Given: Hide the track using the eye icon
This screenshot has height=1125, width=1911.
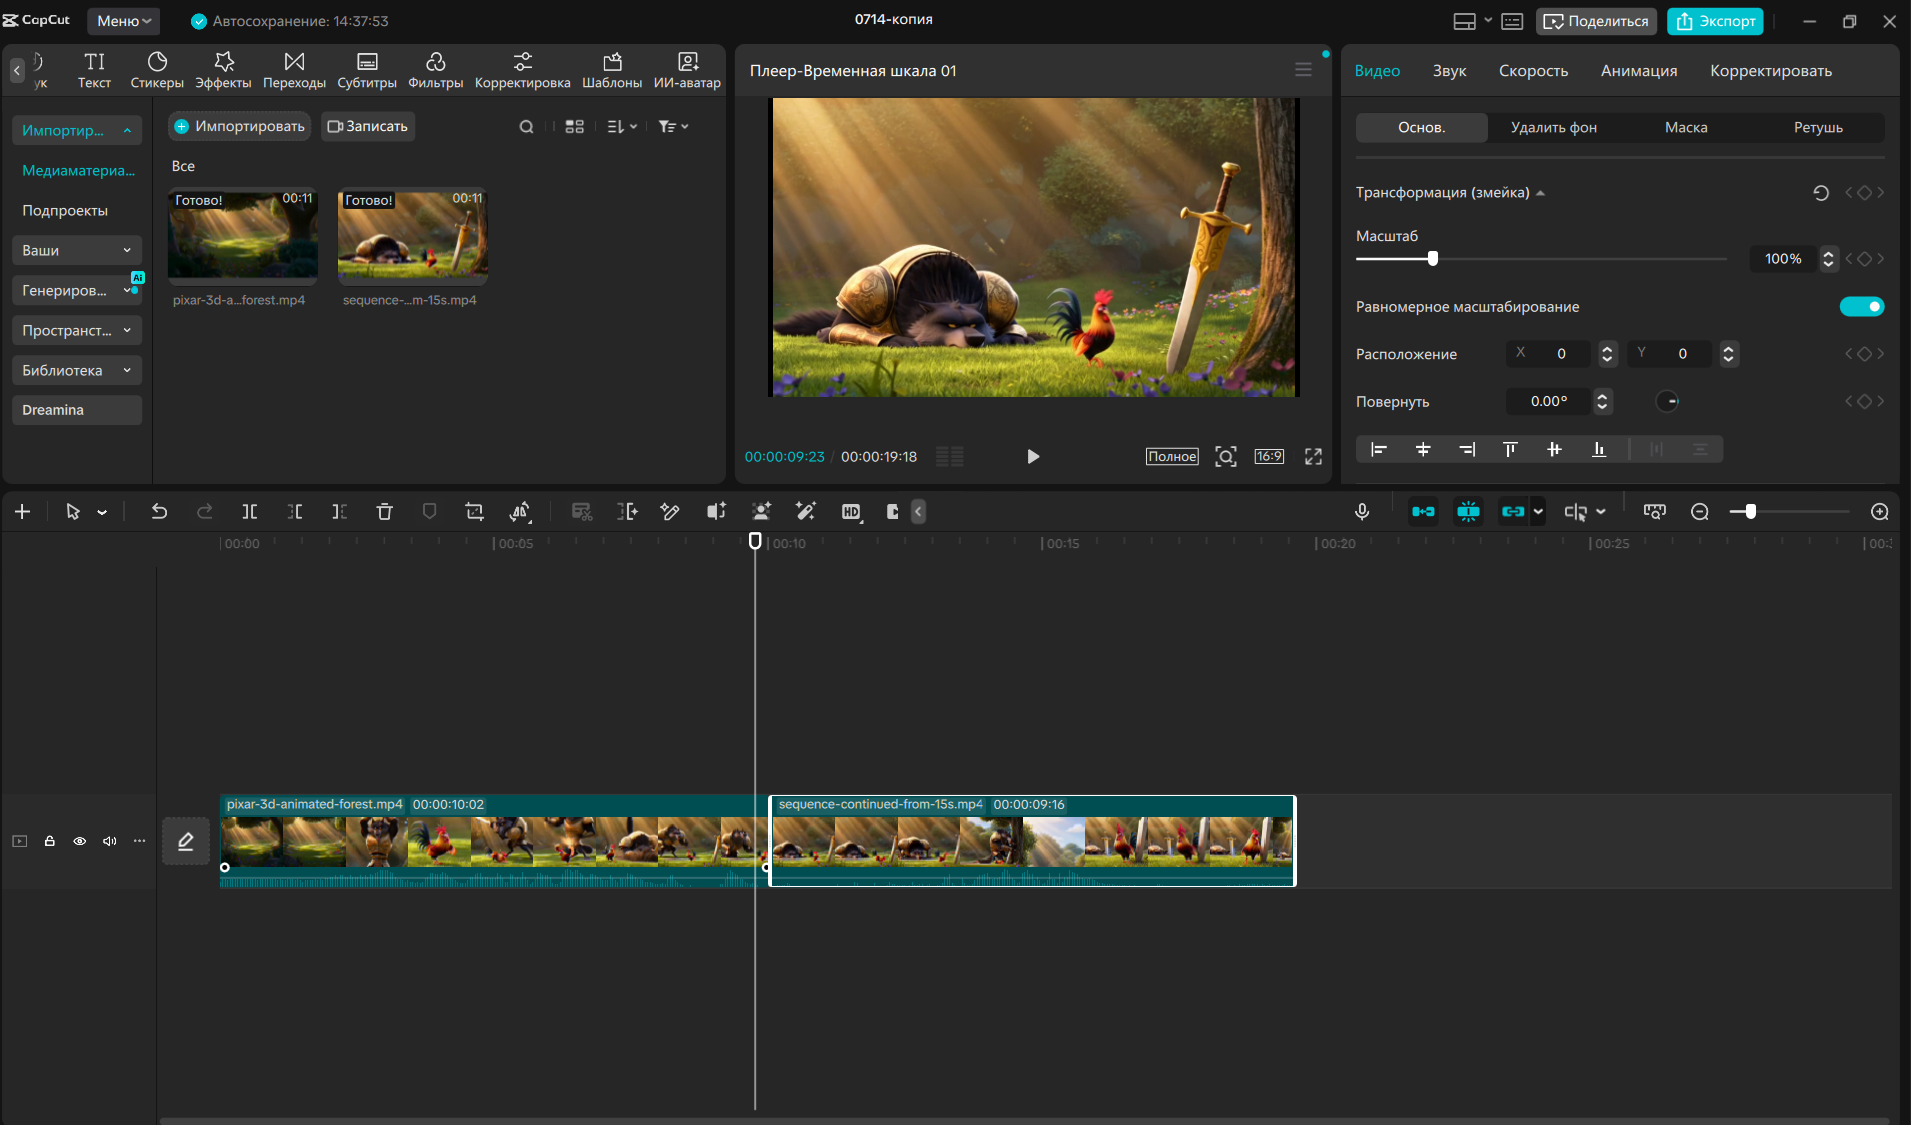Looking at the screenshot, I should [80, 841].
